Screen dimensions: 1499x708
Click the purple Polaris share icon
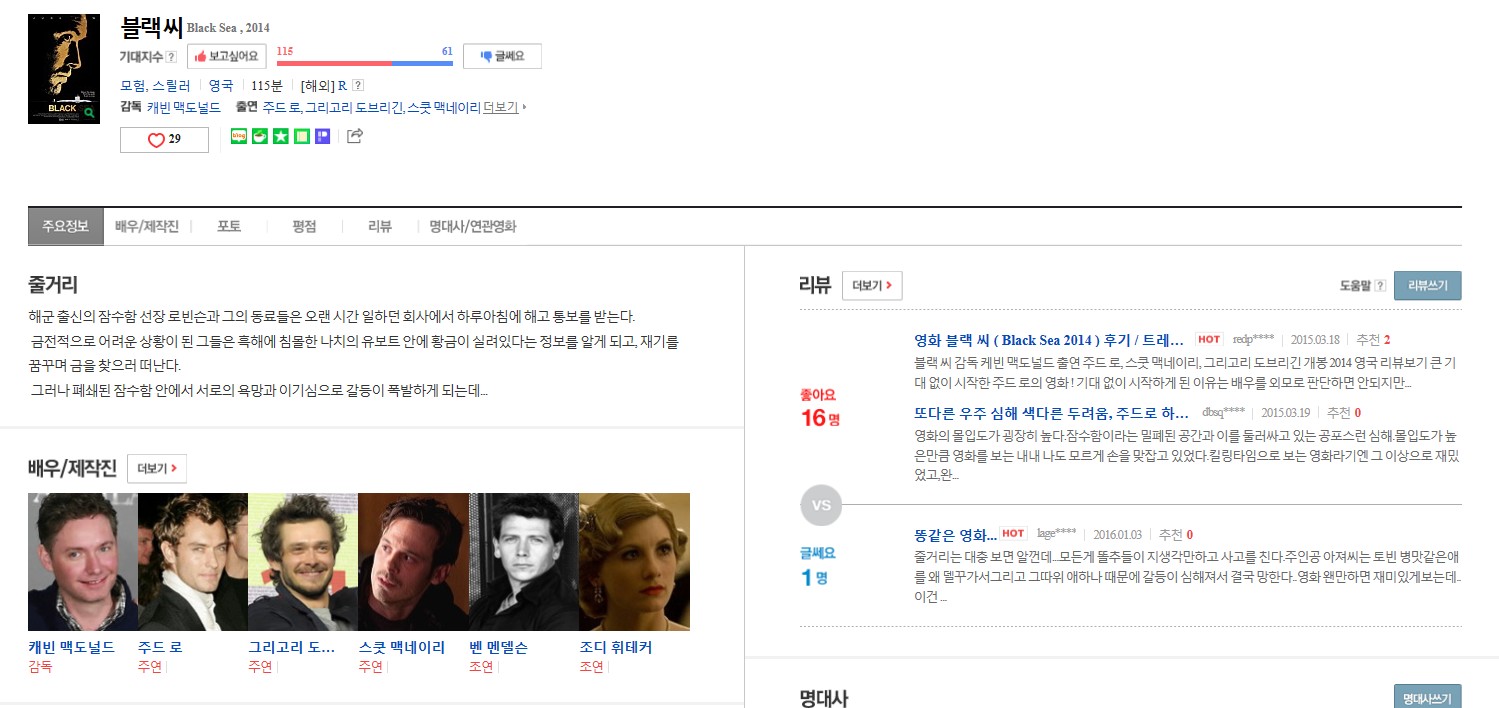point(322,136)
